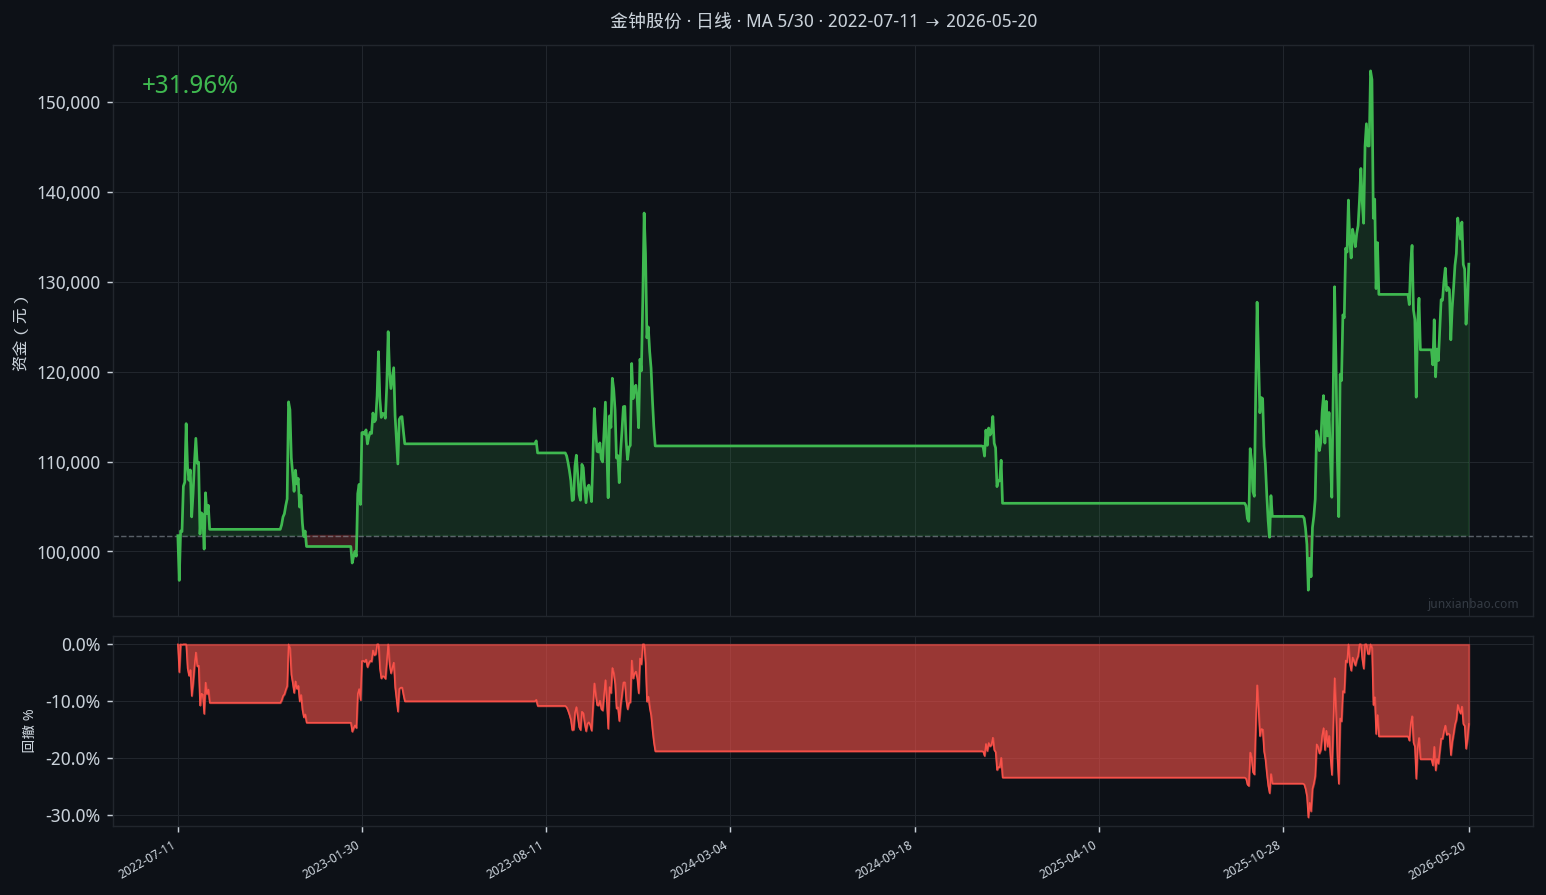1546x895 pixels.
Task: Click the -10.0% drawdown axis label
Action: point(73,702)
